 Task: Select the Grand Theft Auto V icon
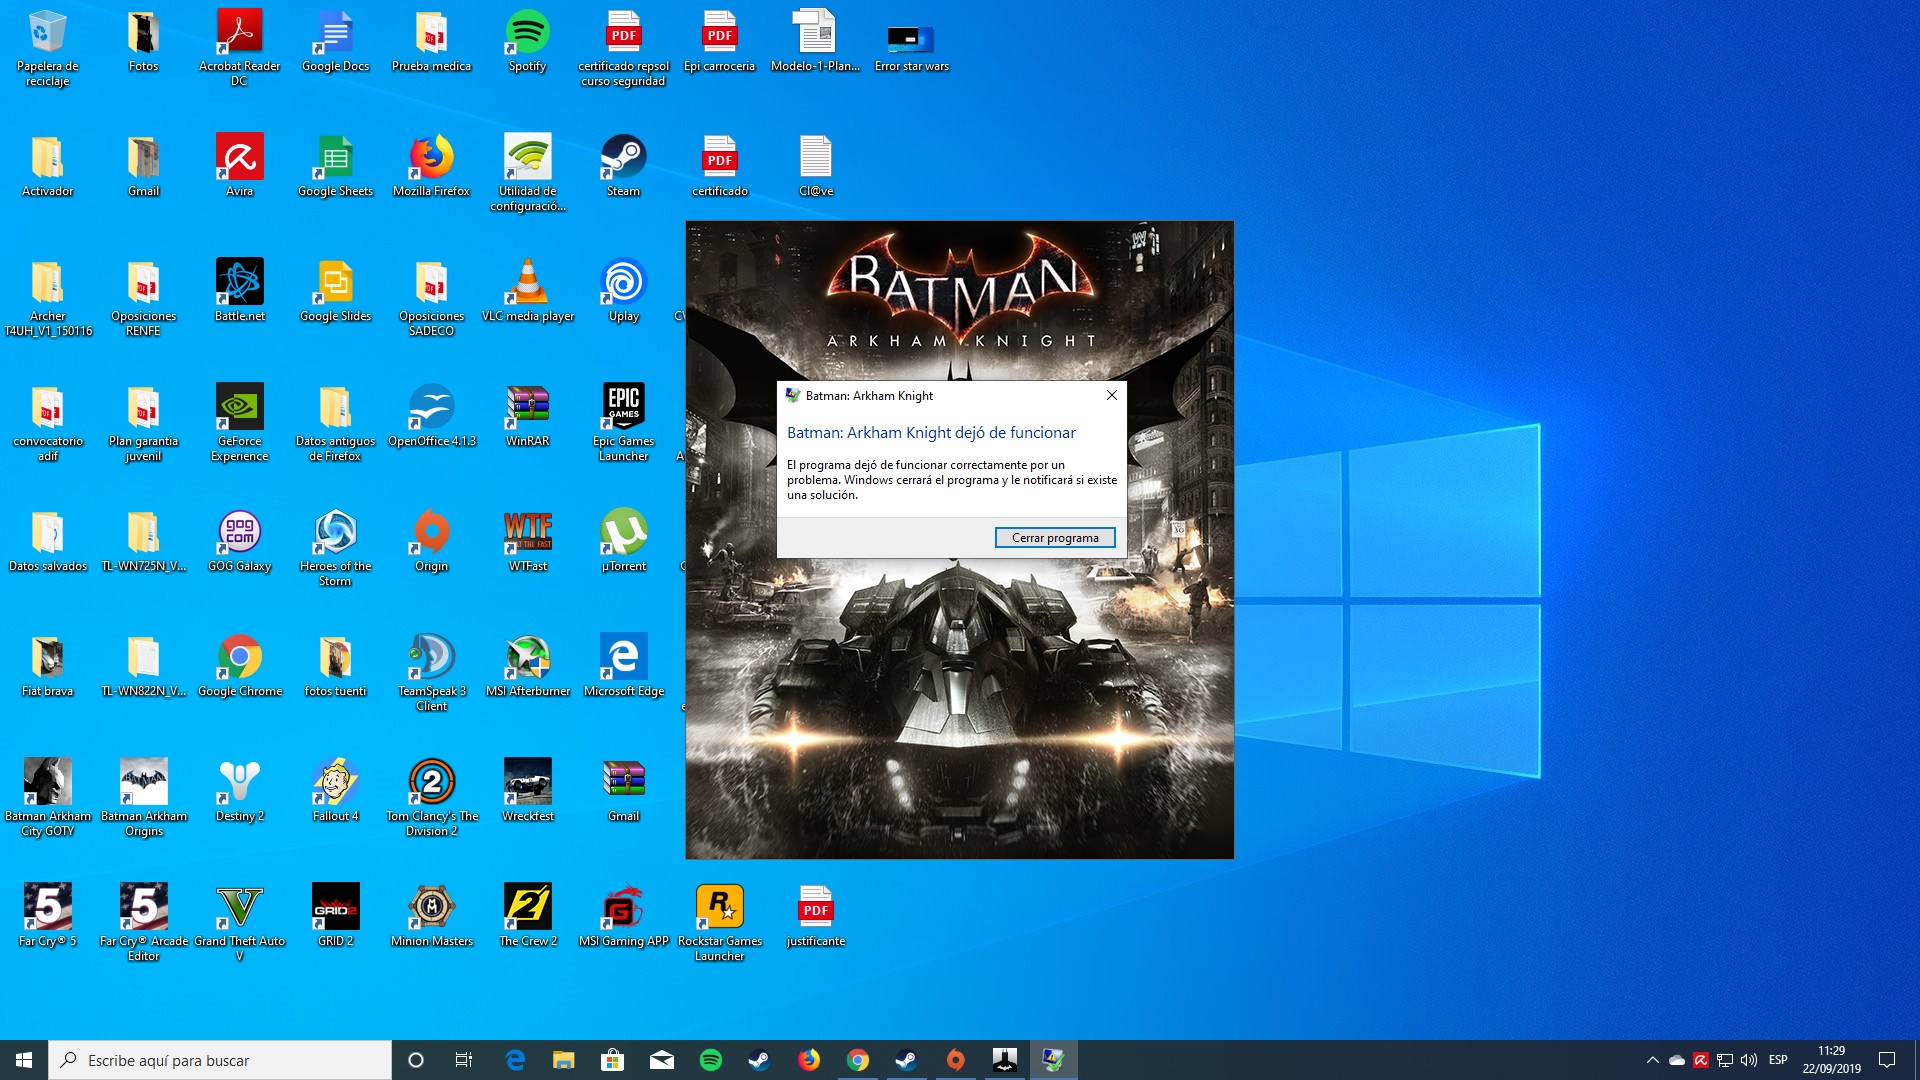coord(239,922)
